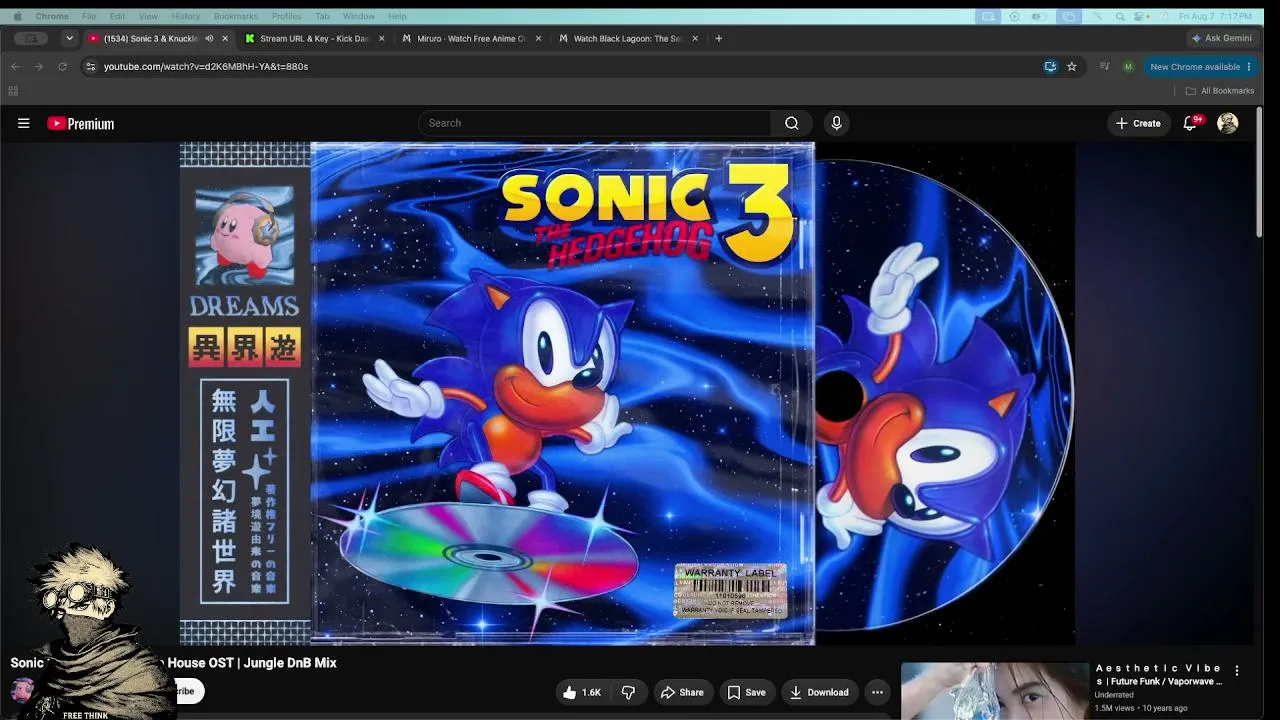Click the Create button
Viewport: 1280px width, 720px height.
click(x=1138, y=123)
